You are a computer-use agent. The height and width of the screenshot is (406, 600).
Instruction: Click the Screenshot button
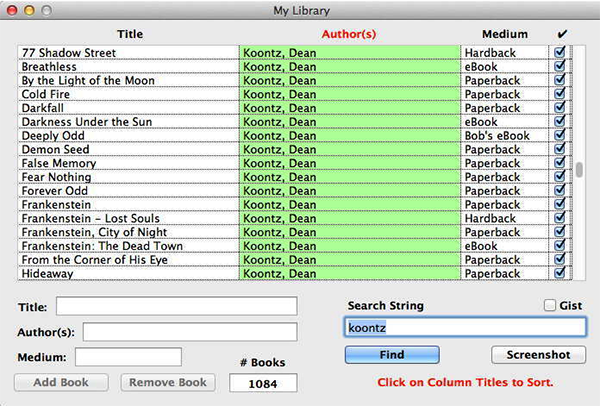[538, 355]
